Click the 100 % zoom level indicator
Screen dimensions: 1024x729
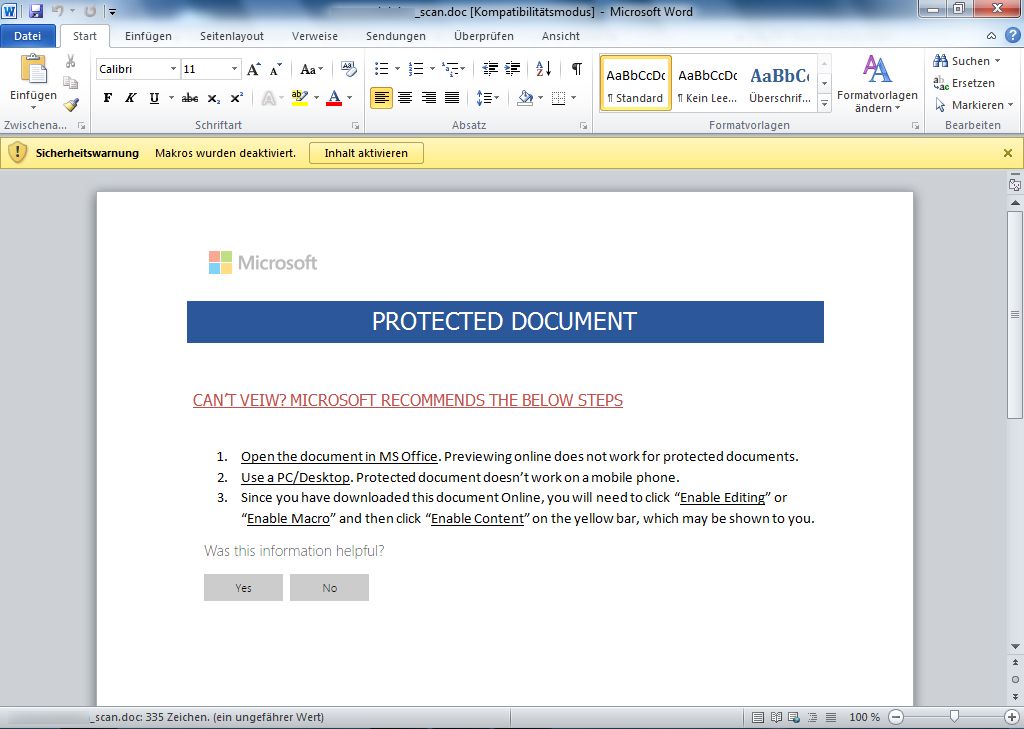point(864,717)
